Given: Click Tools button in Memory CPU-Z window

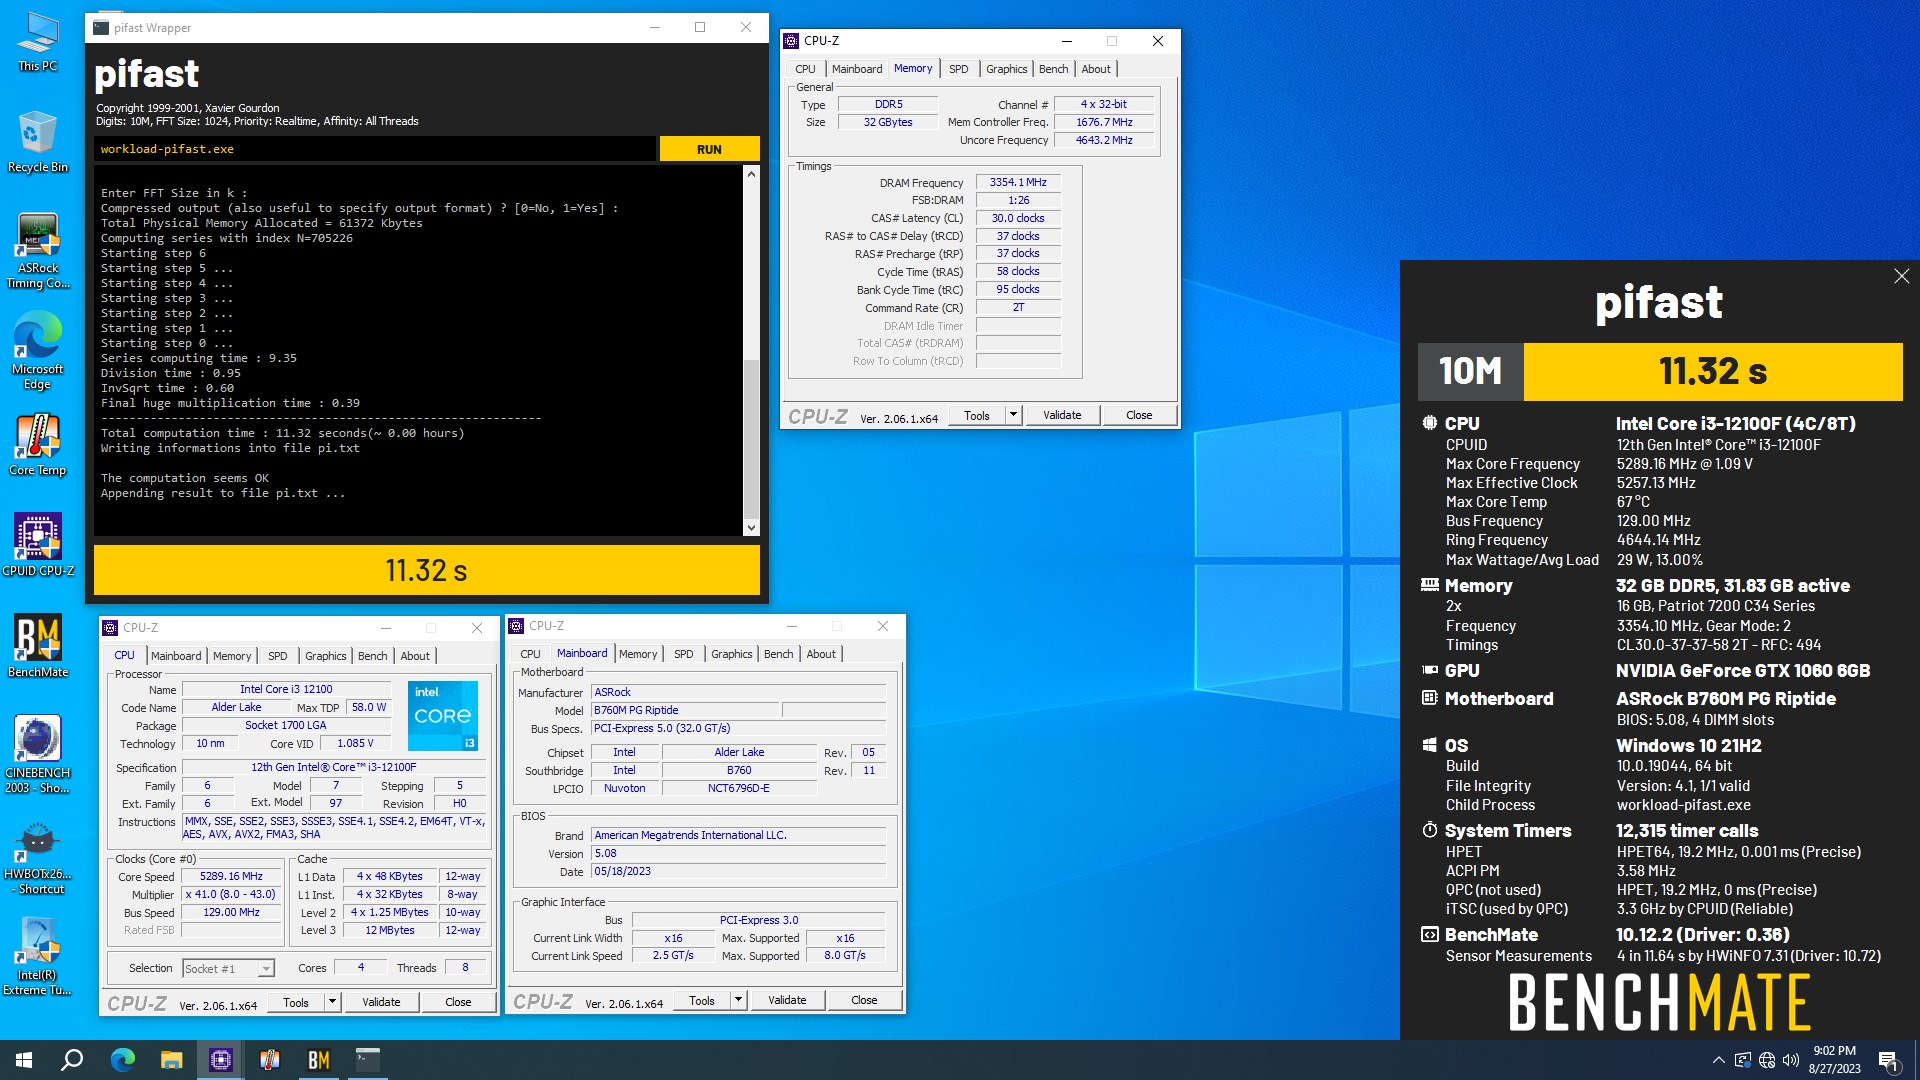Looking at the screenshot, I should (x=977, y=415).
